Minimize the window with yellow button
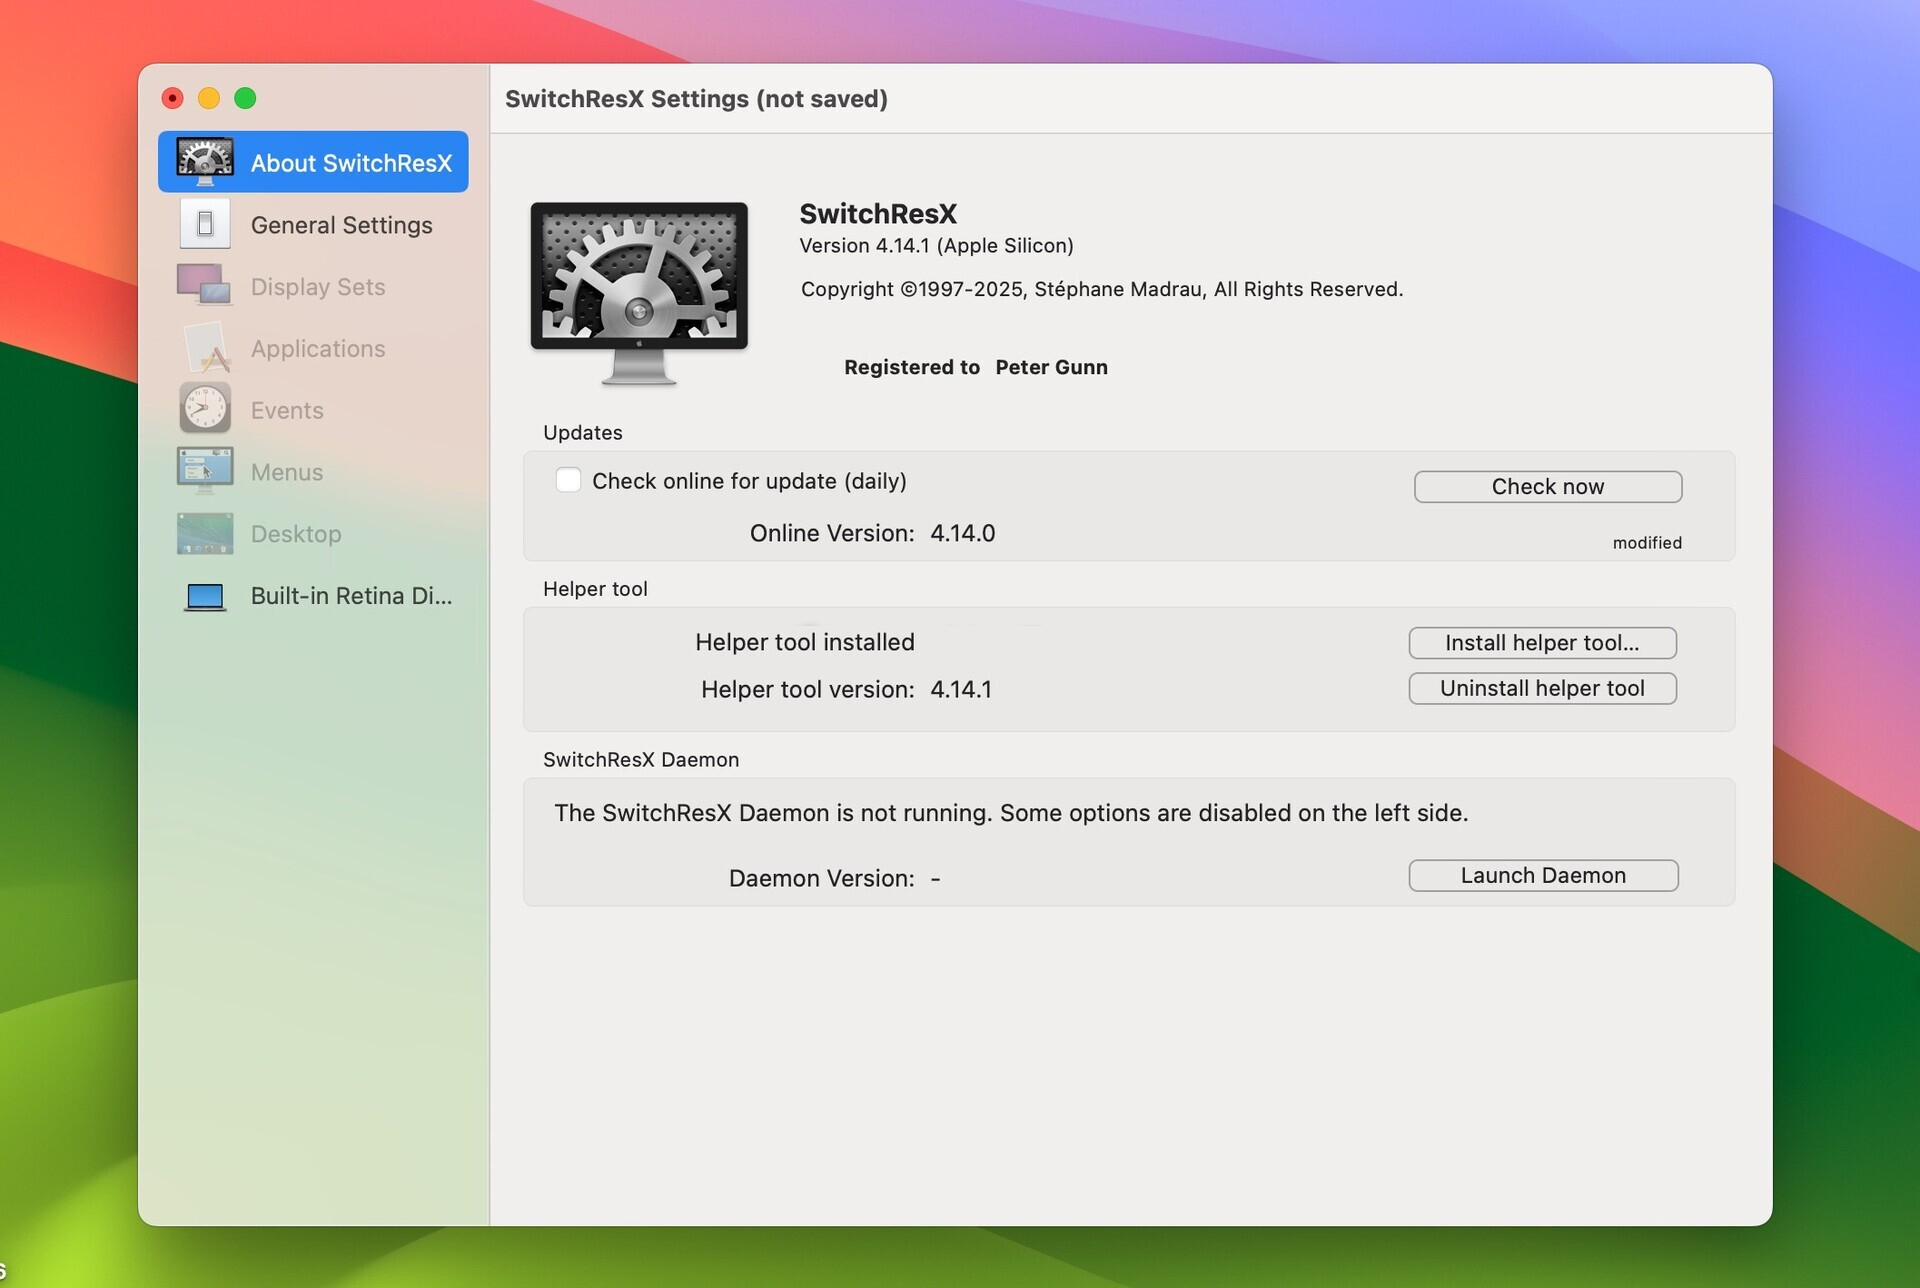 (209, 98)
